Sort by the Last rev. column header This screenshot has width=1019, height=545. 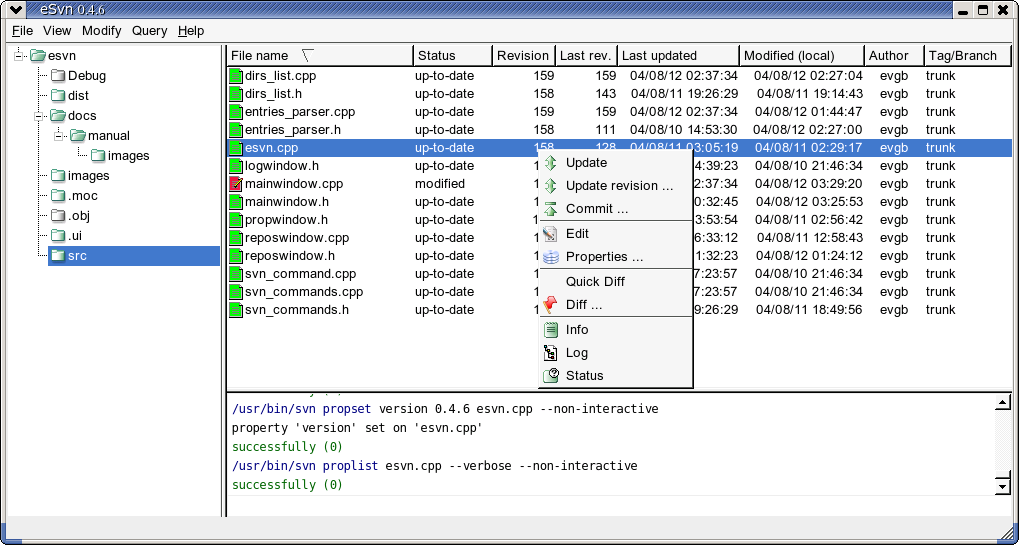586,56
